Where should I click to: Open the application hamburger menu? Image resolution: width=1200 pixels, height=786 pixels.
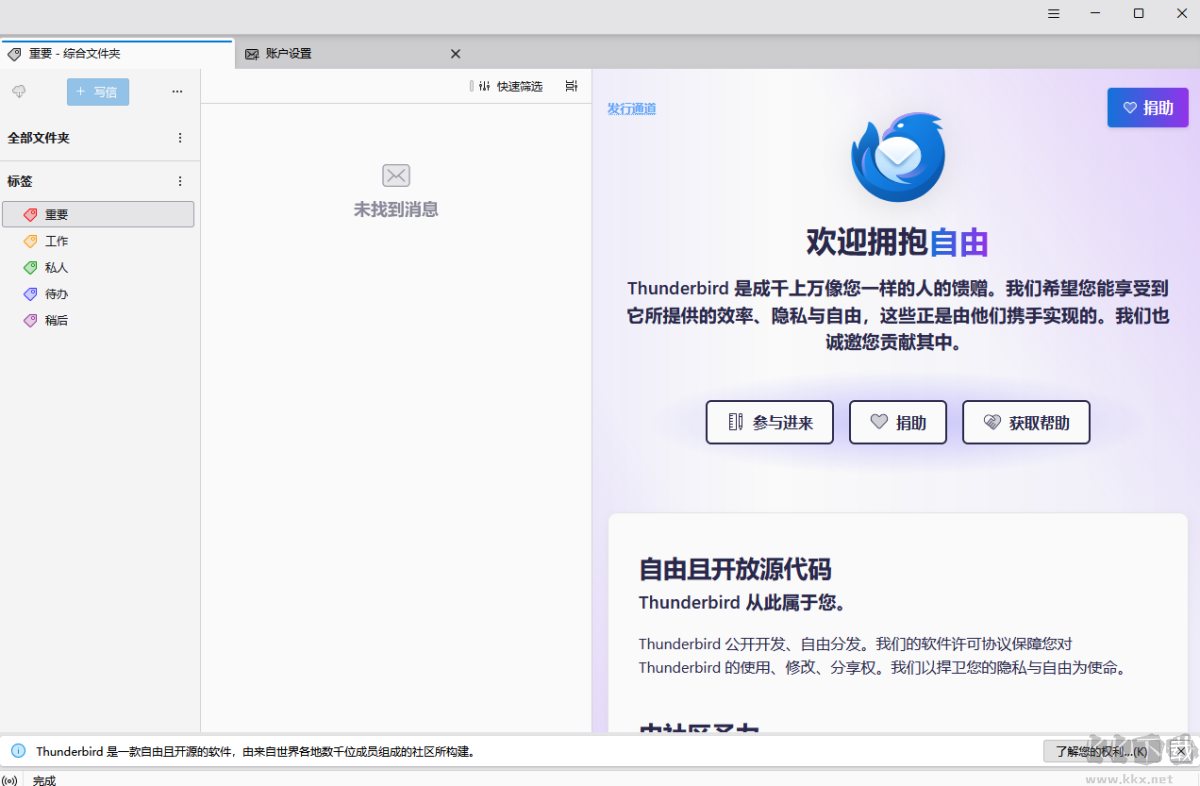coord(1054,13)
